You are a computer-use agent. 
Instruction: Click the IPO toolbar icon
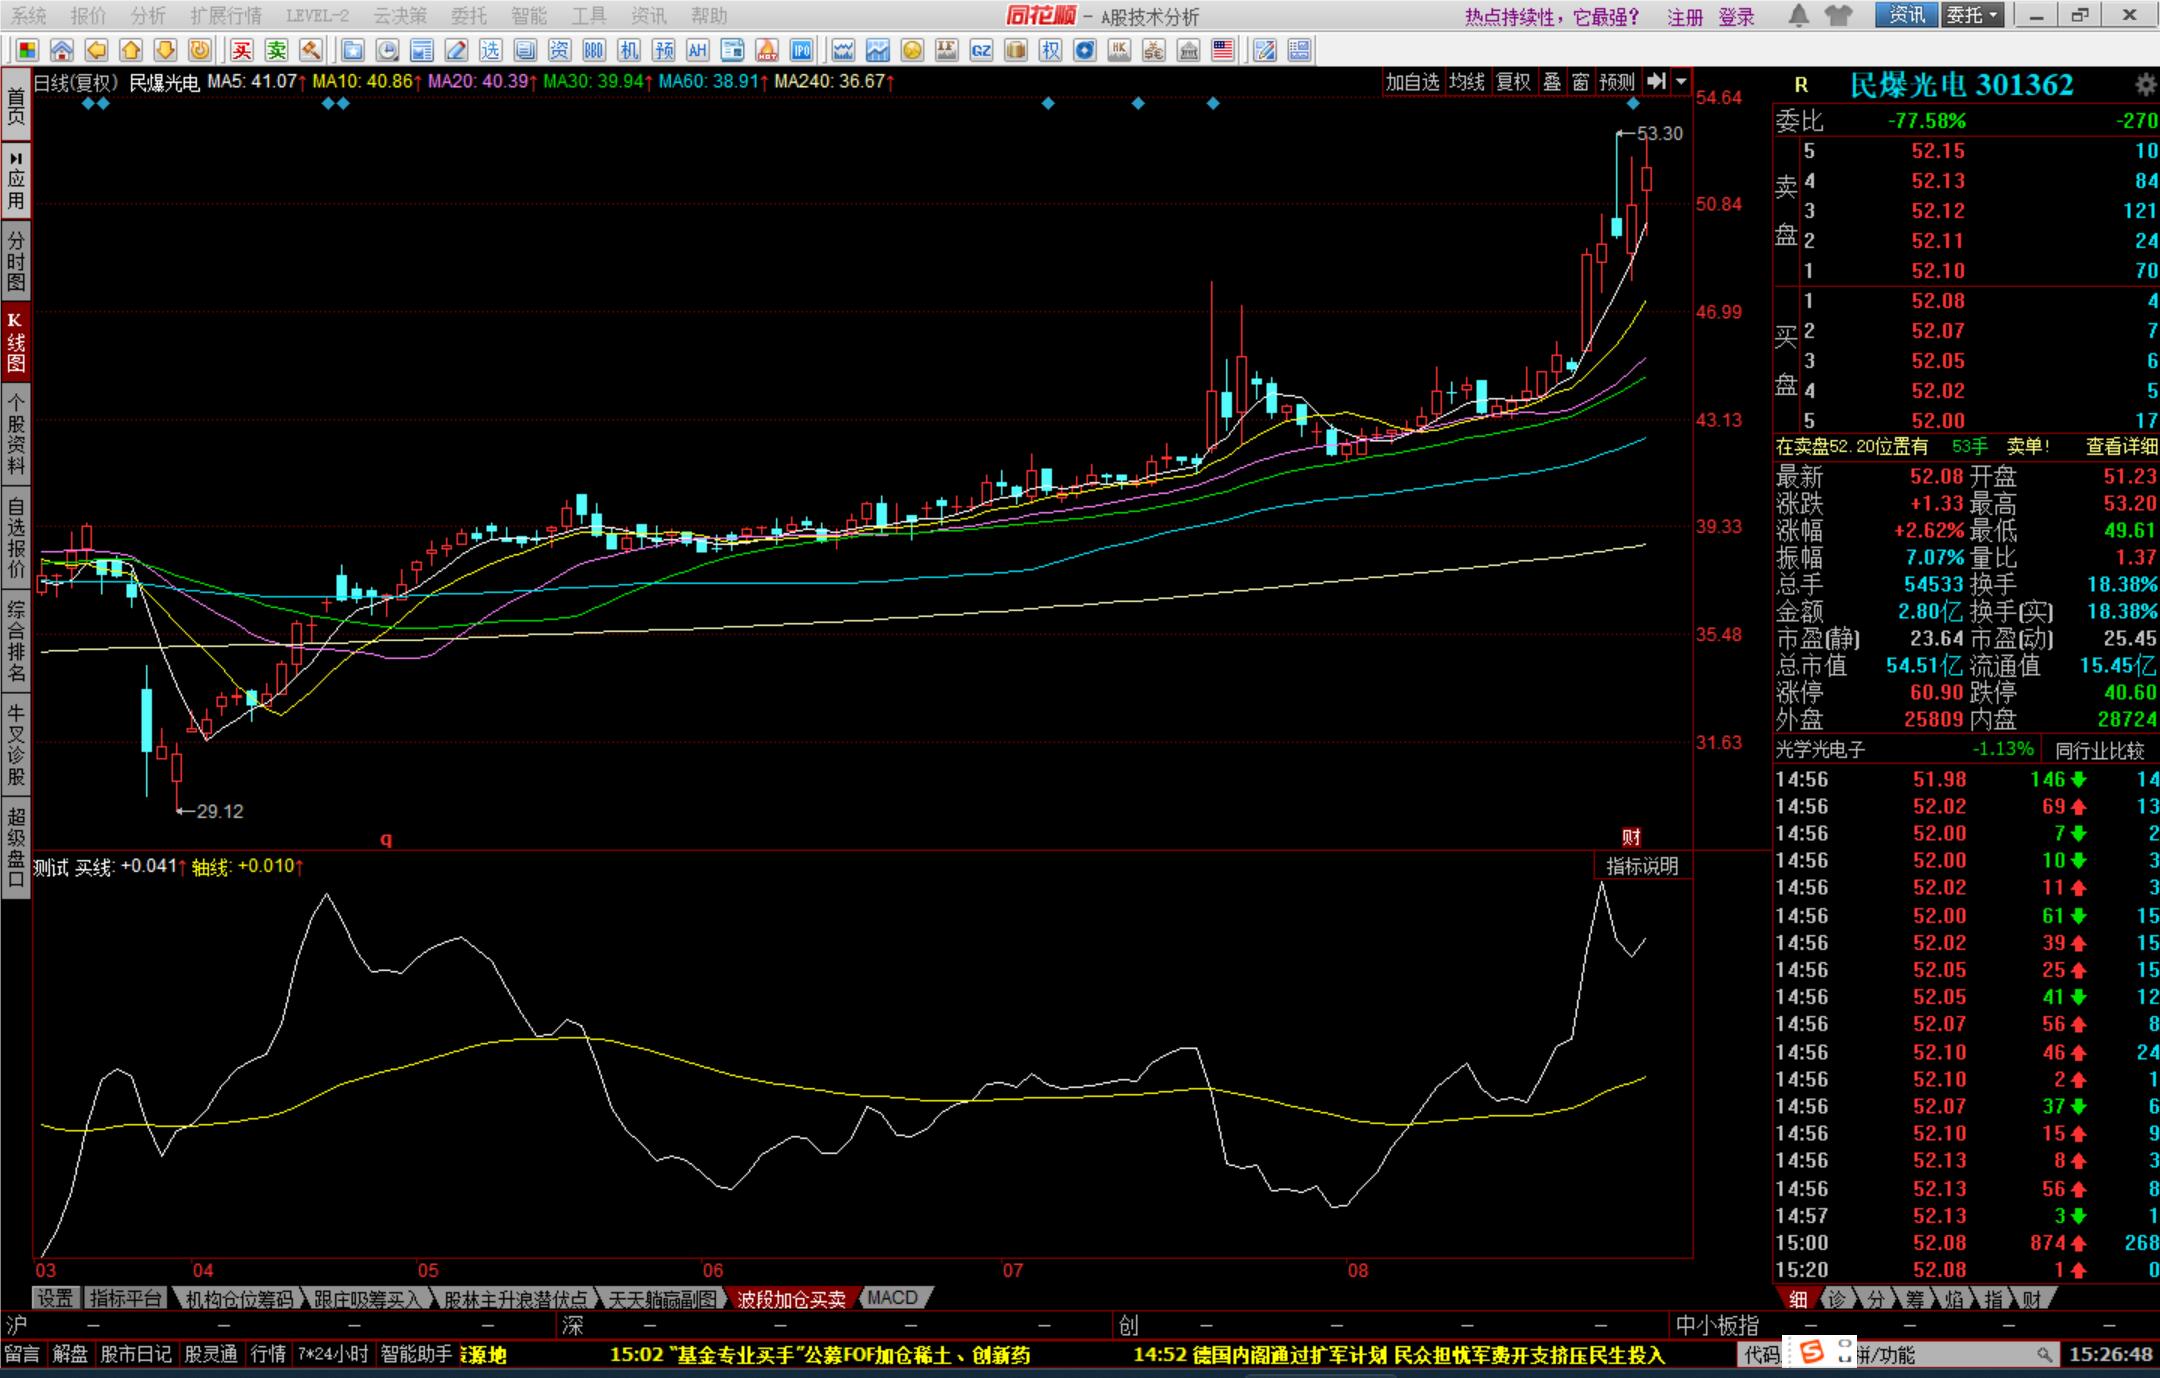[x=801, y=50]
